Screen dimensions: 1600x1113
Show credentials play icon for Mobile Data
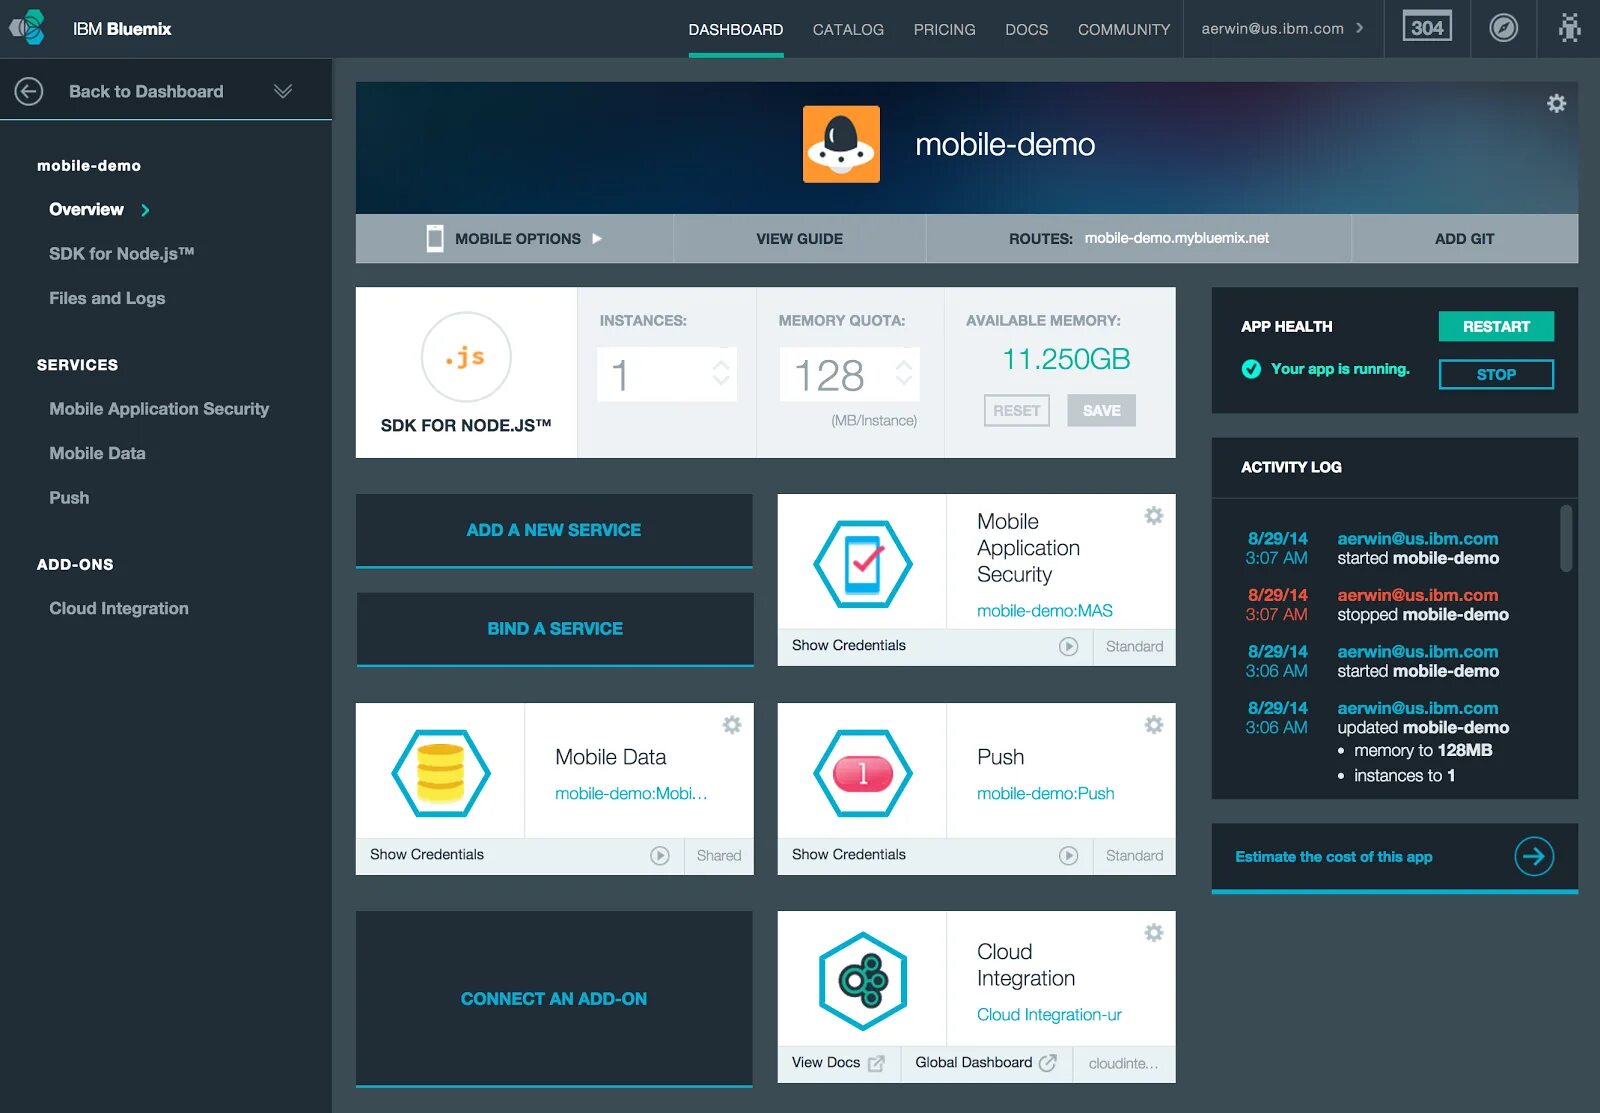pos(660,855)
